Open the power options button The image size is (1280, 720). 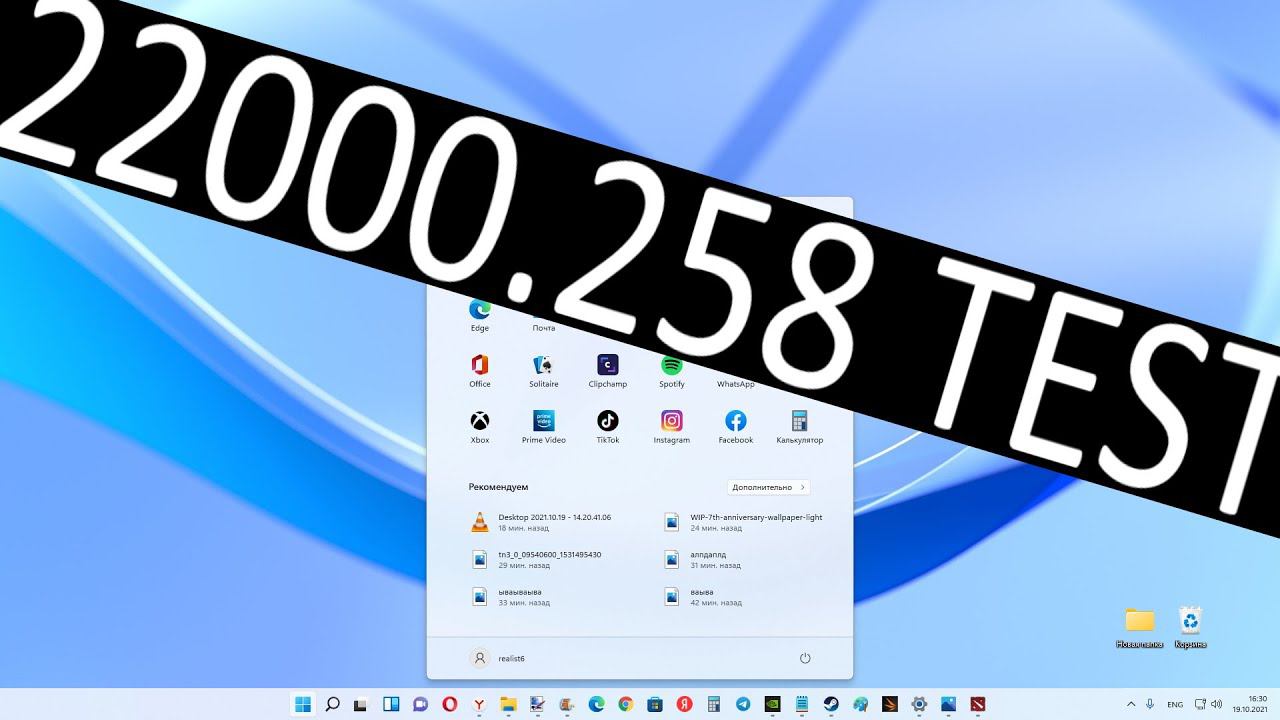point(805,658)
